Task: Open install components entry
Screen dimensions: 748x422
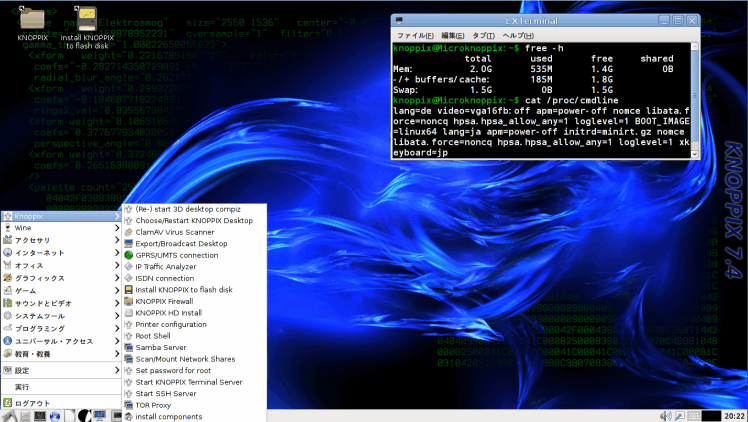Action: pos(195,417)
